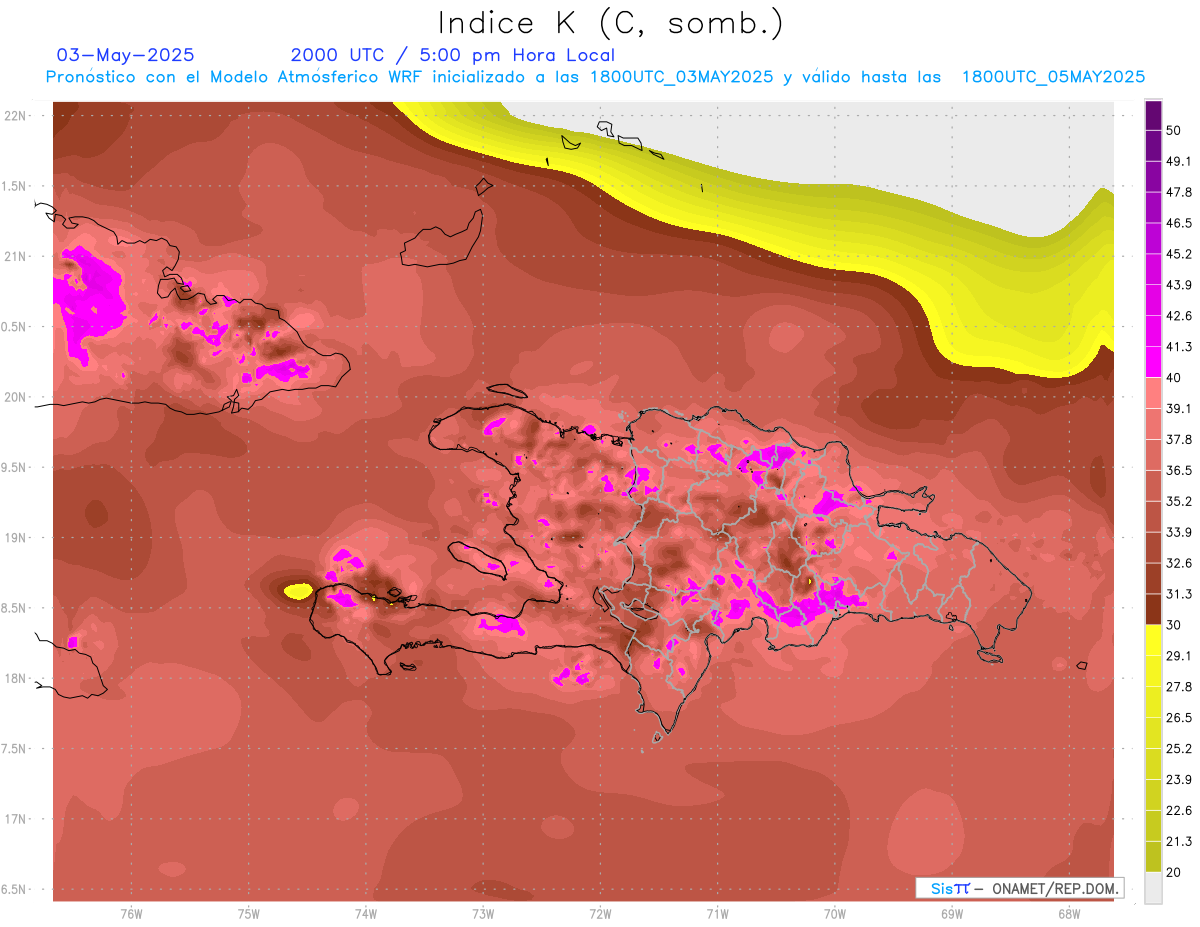
Task: Click the 'Pronóstico con el Modelo Atmósferico WRF' line
Action: (x=595, y=77)
